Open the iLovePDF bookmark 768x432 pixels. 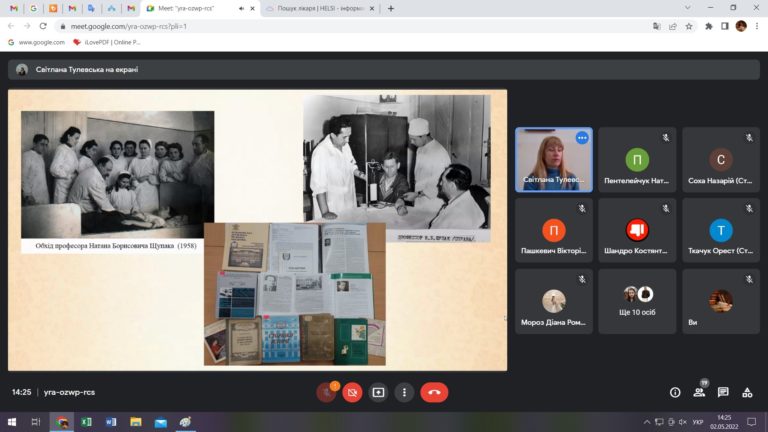point(109,42)
